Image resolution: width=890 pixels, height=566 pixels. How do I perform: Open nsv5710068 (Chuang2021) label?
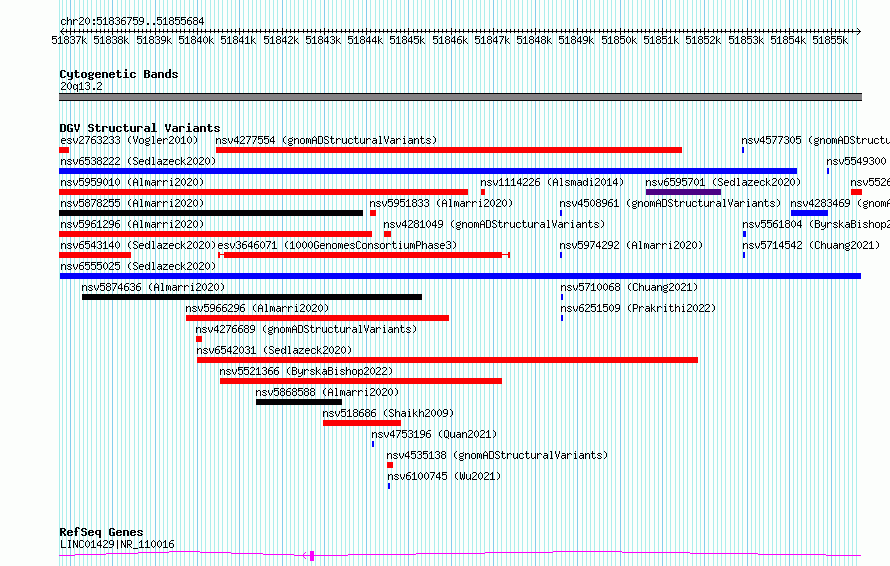point(629,287)
